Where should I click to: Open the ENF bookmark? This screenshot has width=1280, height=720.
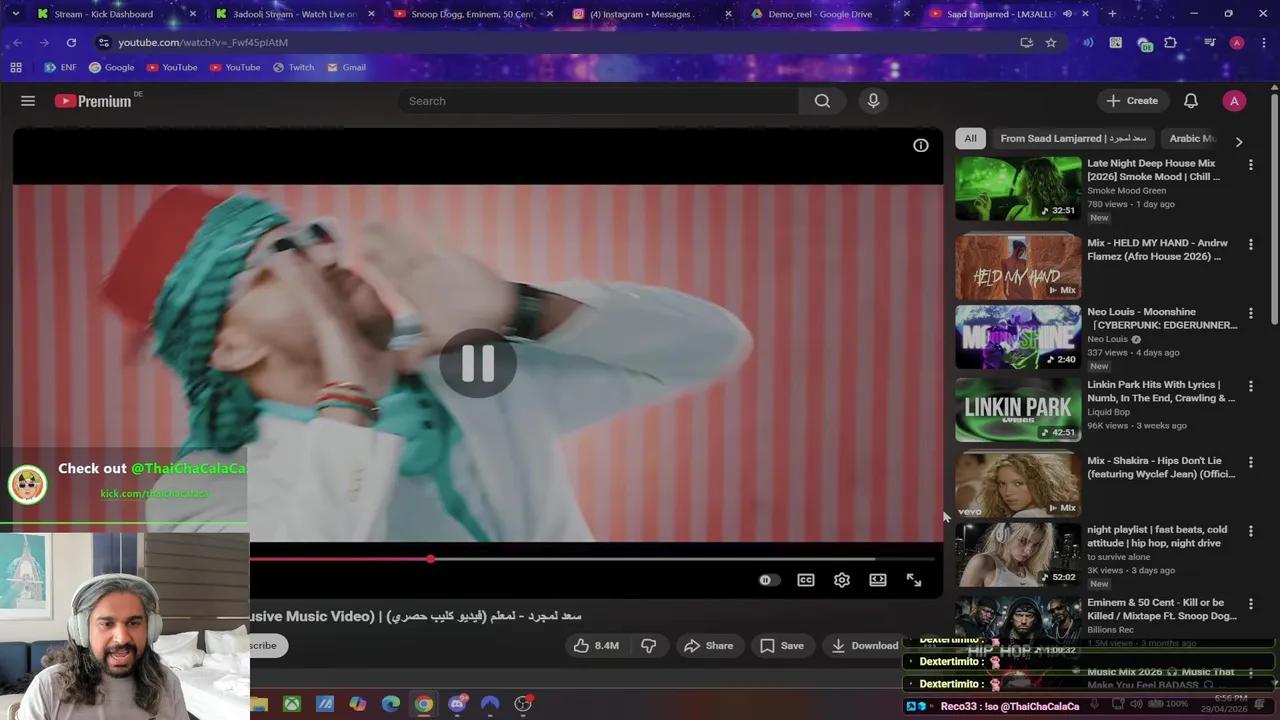(60, 67)
